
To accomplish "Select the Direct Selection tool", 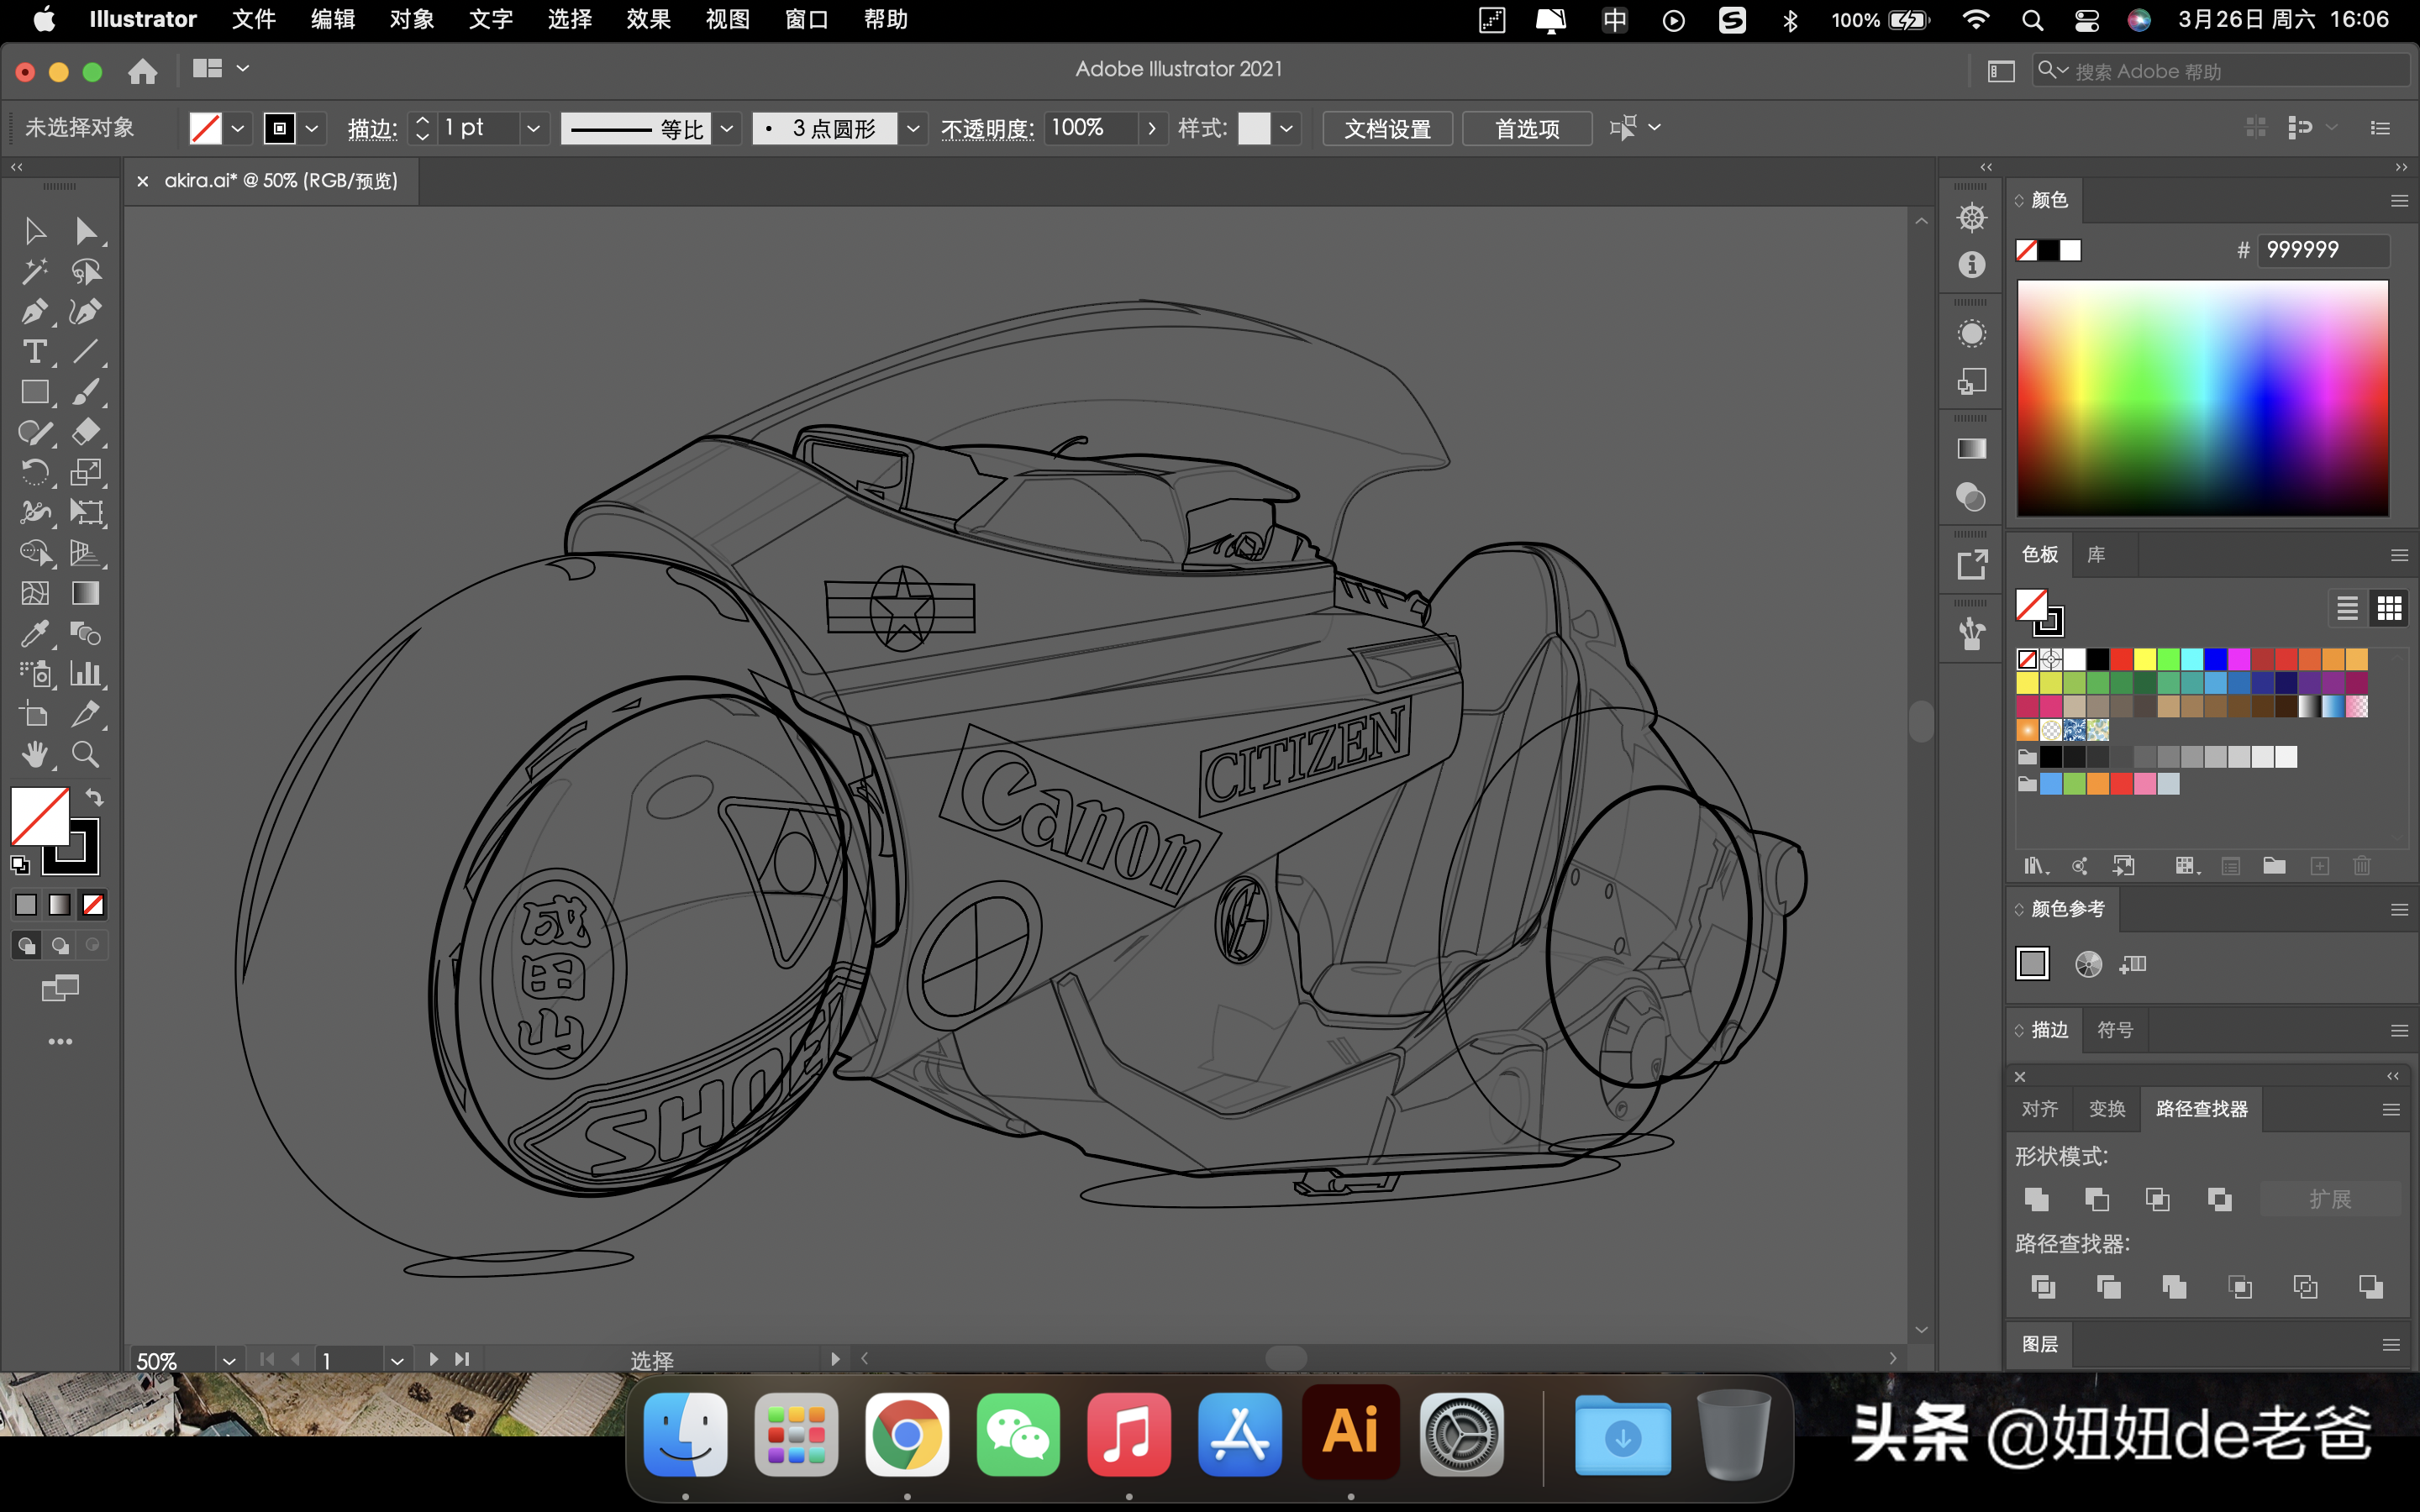I will point(86,231).
